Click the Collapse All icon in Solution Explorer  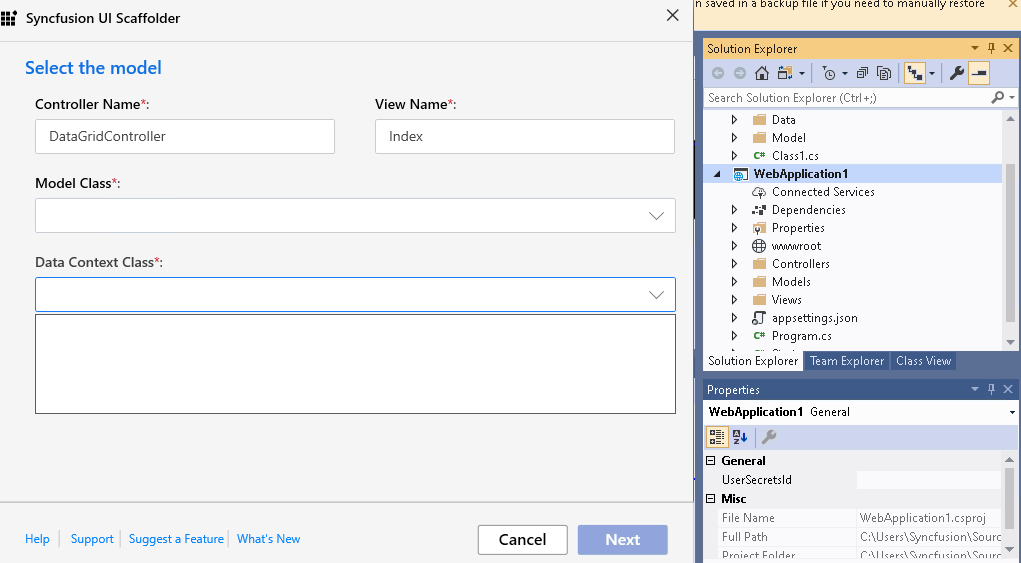[862, 73]
